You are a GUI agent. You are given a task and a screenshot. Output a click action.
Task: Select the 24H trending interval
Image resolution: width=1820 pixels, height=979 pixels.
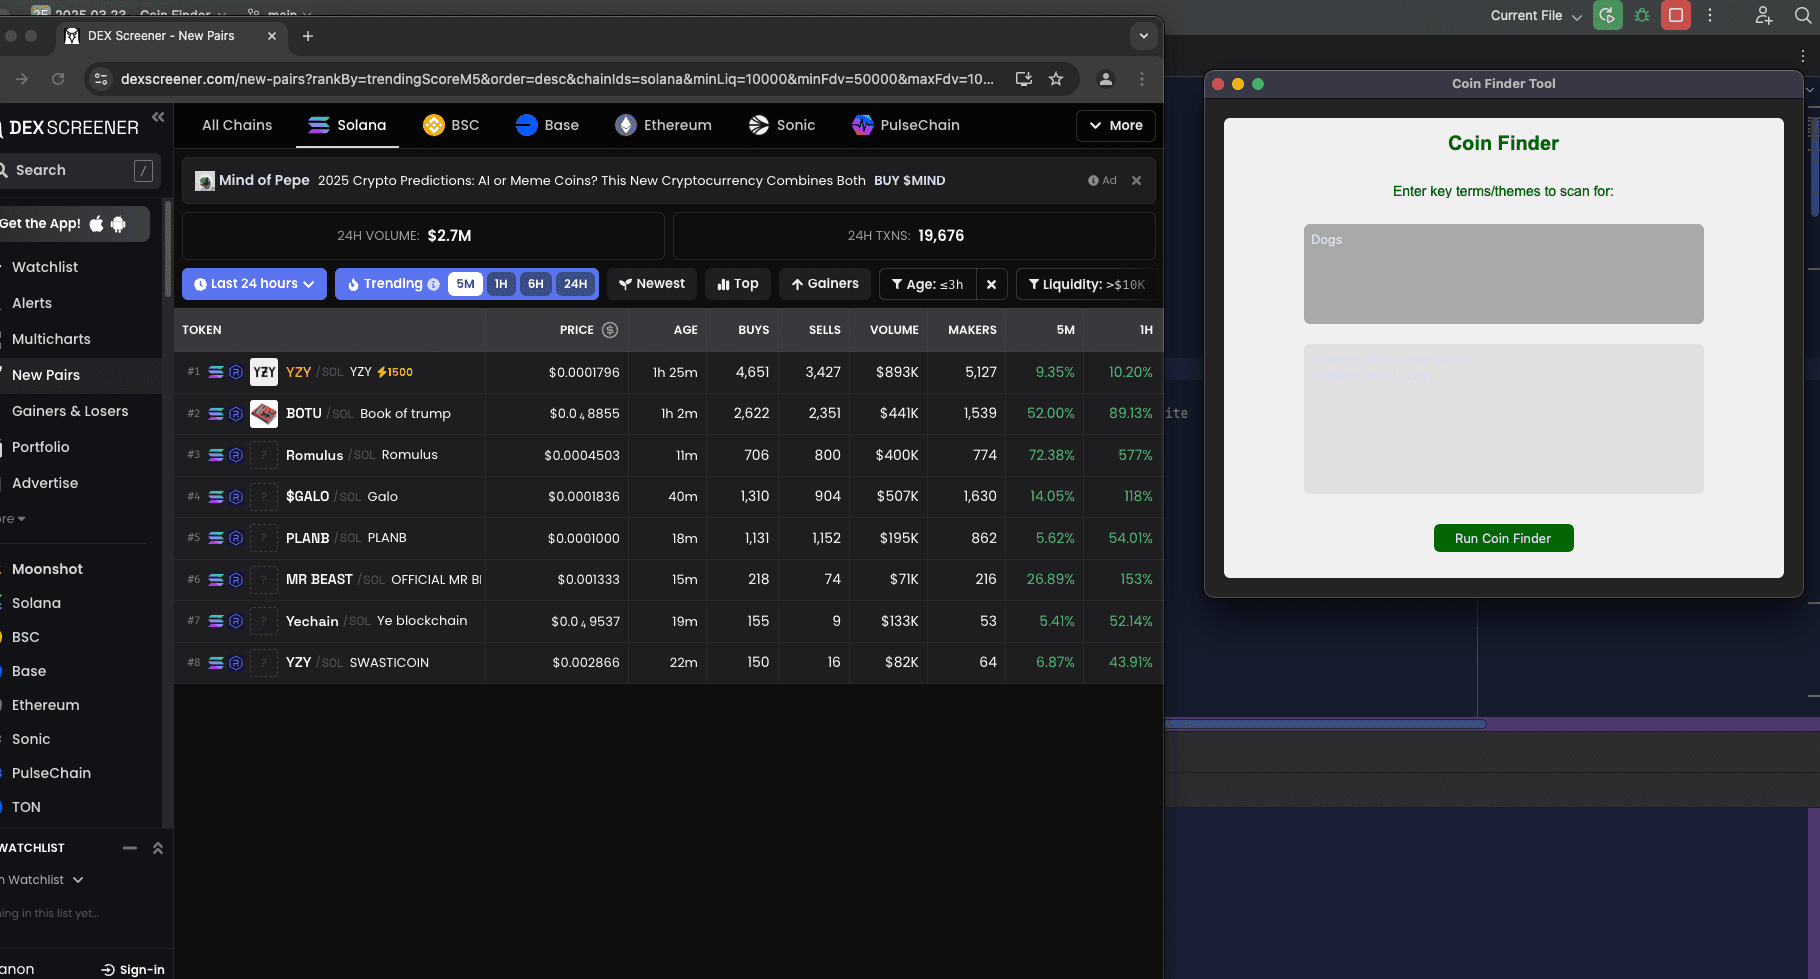click(x=575, y=284)
